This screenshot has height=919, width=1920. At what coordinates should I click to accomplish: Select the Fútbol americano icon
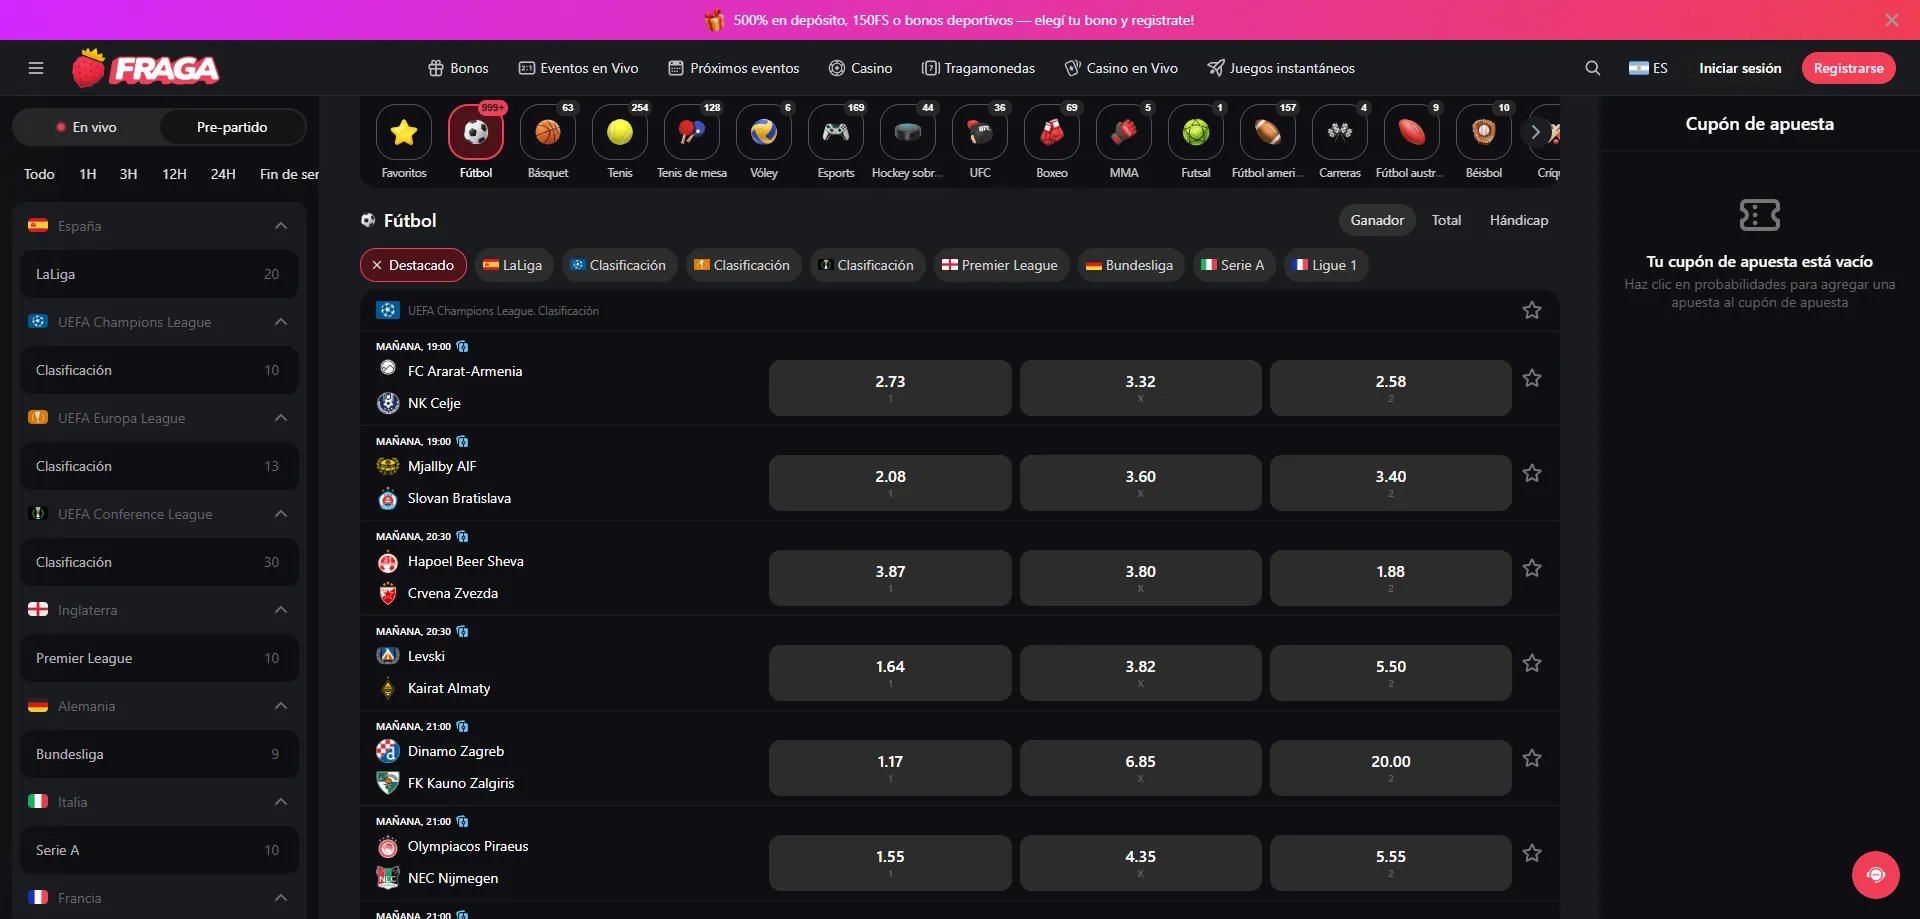click(1268, 132)
